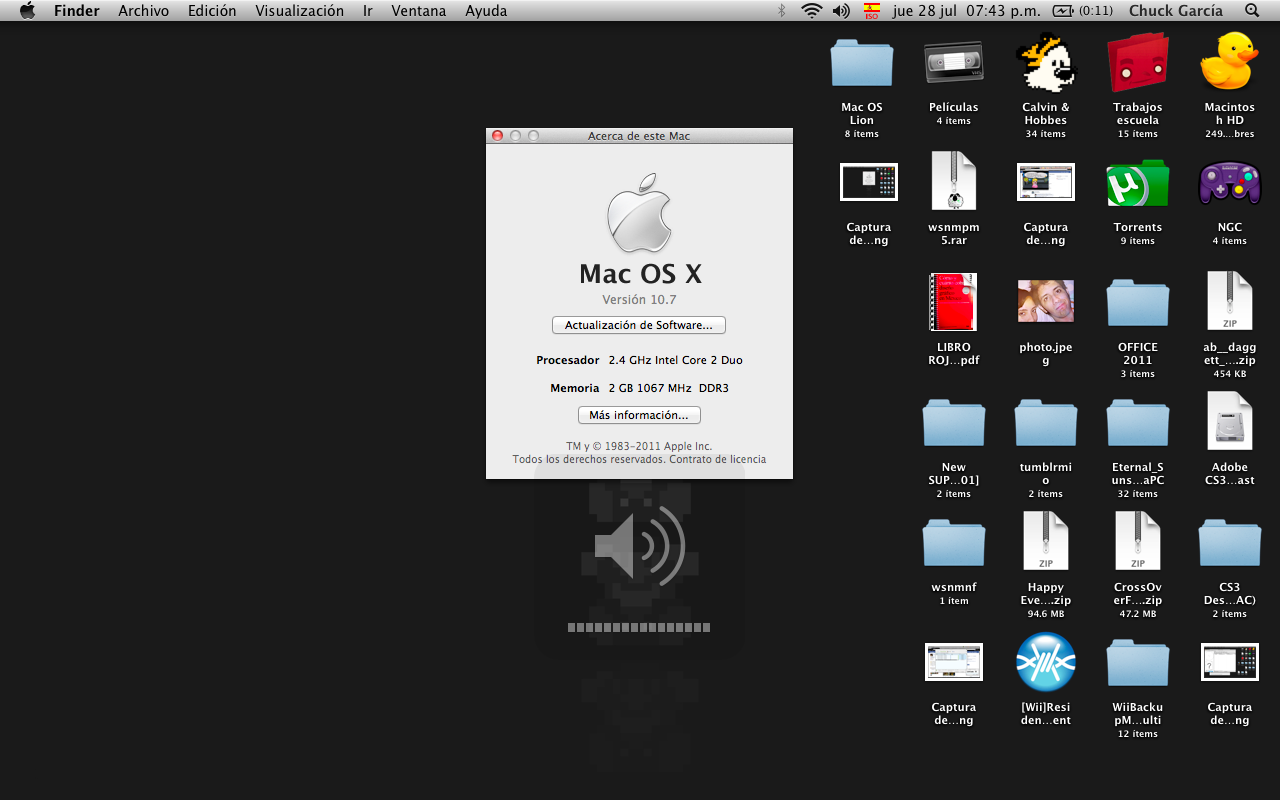Image resolution: width=1280 pixels, height=800 pixels.
Task: Open the Edición menu
Action: [212, 11]
